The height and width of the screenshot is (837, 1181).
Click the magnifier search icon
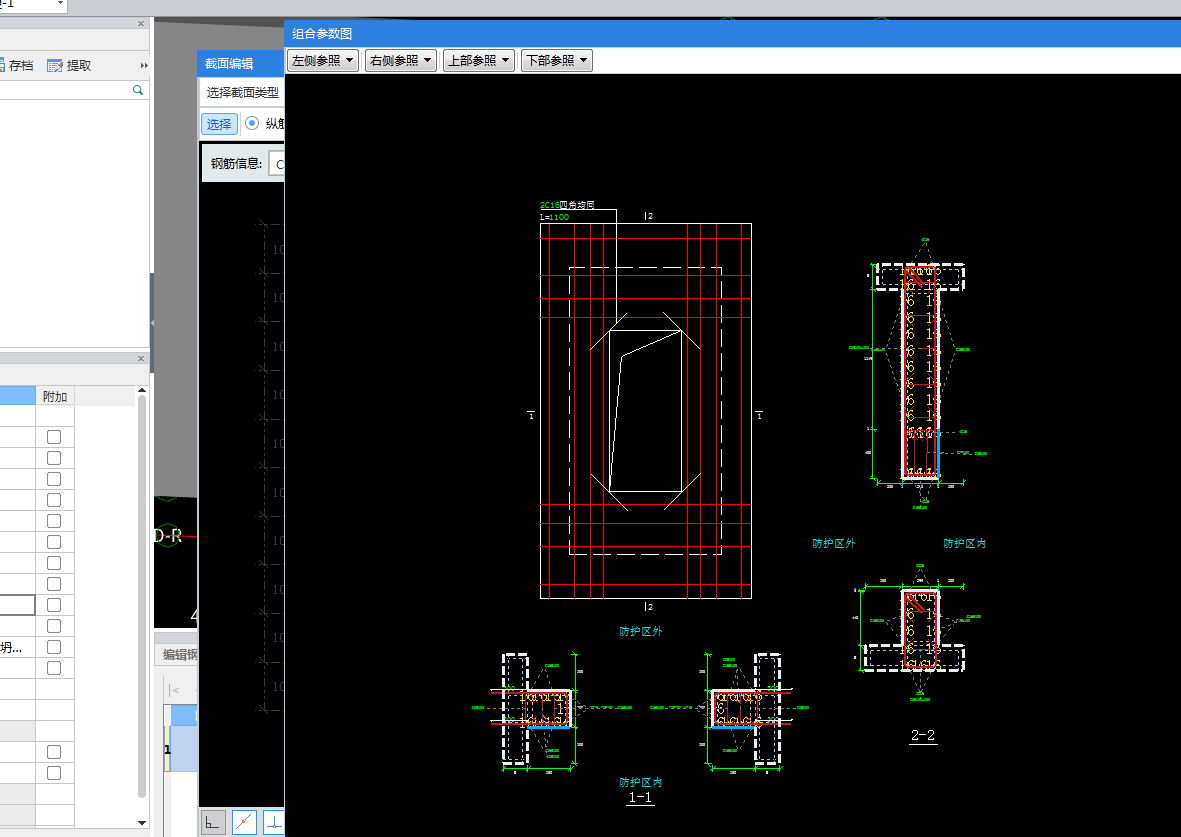point(138,90)
